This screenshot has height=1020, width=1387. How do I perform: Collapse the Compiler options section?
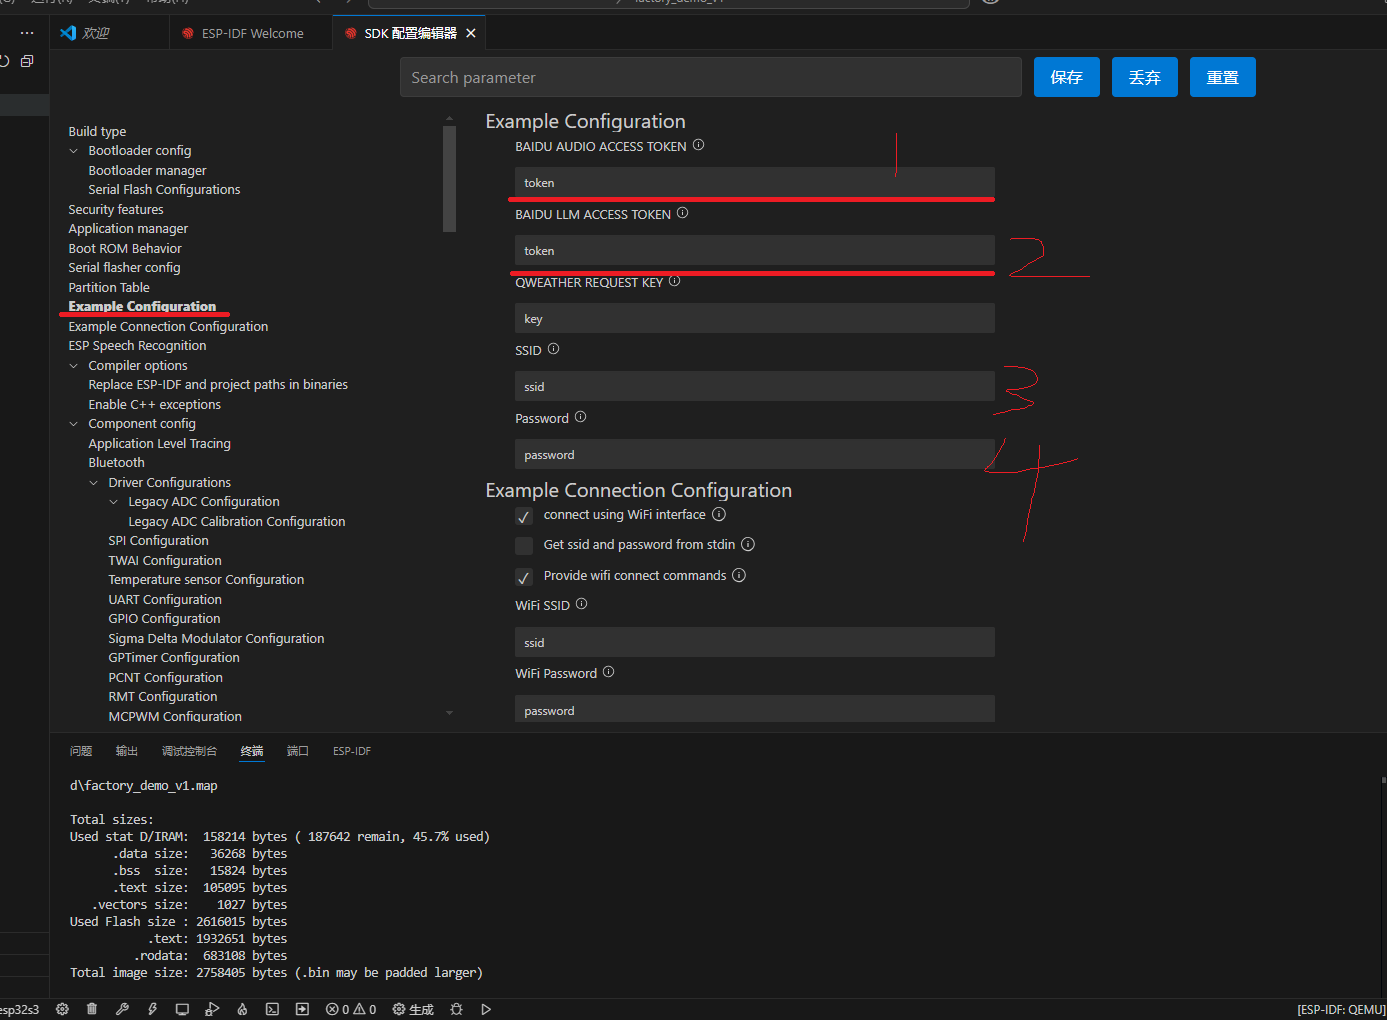point(74,366)
